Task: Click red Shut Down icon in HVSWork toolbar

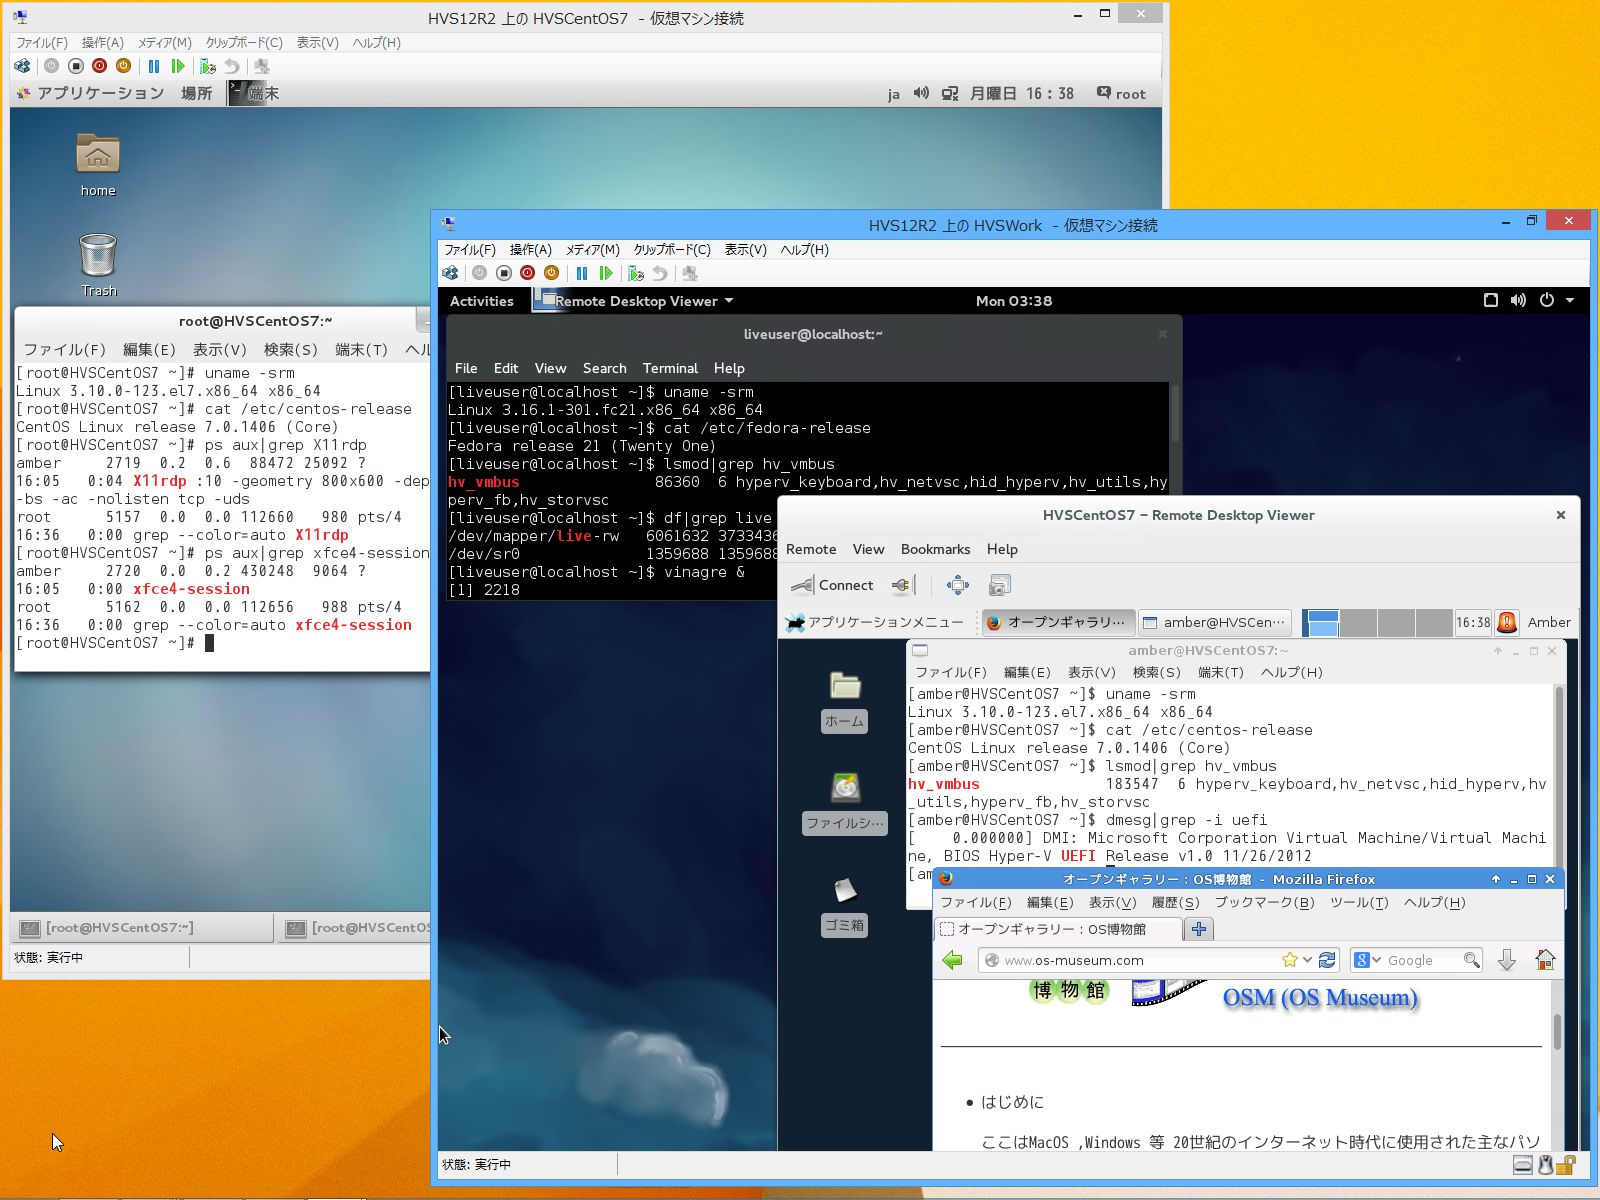Action: click(x=527, y=273)
